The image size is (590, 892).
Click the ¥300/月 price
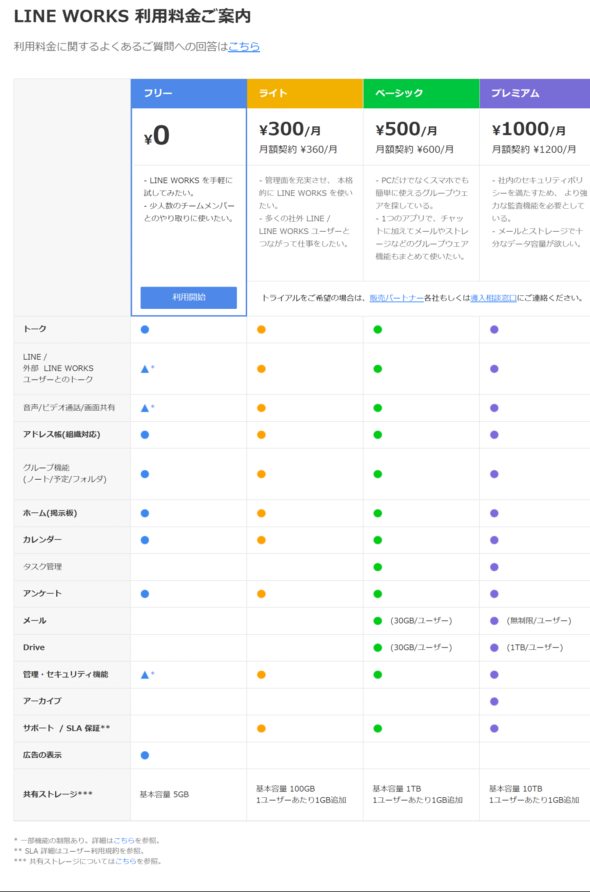pyautogui.click(x=290, y=130)
